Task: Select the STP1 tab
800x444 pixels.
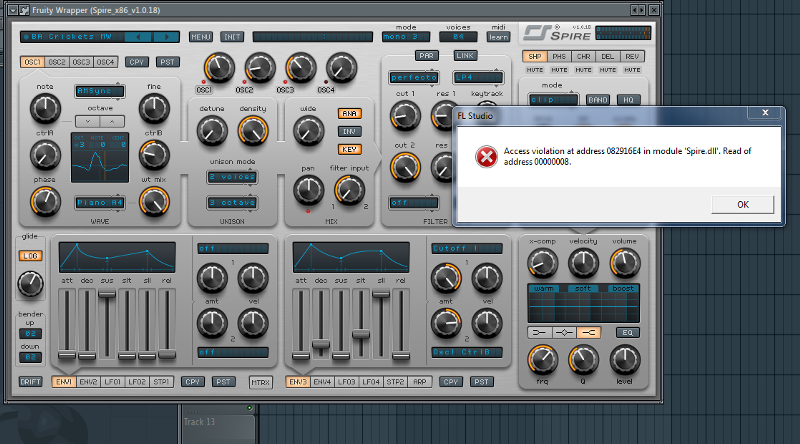Action: pos(161,382)
